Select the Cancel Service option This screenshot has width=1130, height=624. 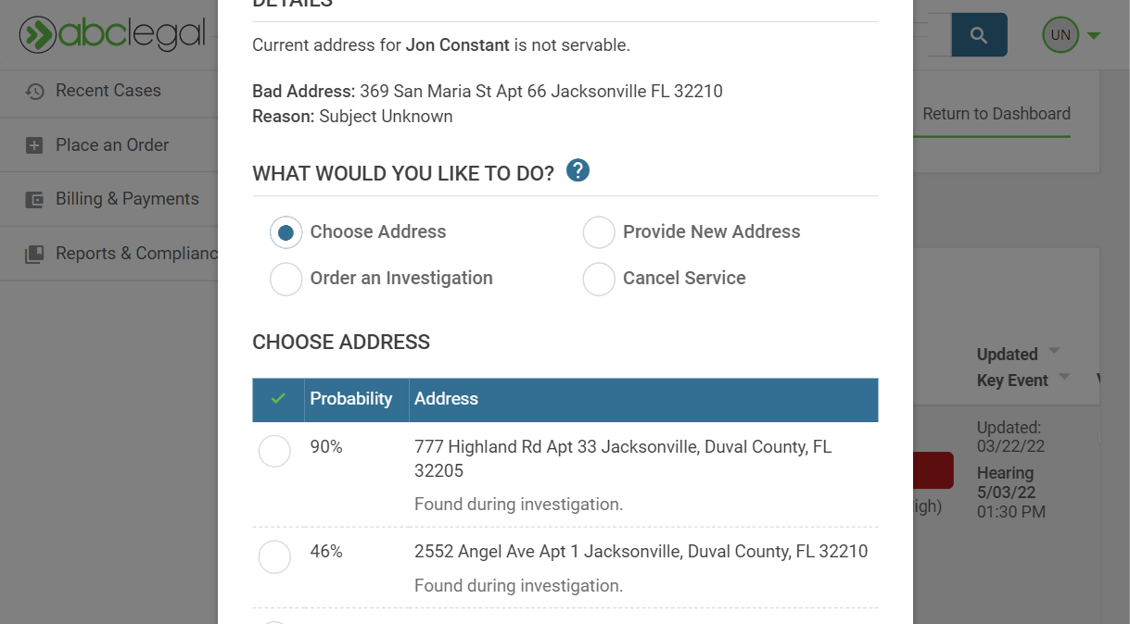[598, 278]
